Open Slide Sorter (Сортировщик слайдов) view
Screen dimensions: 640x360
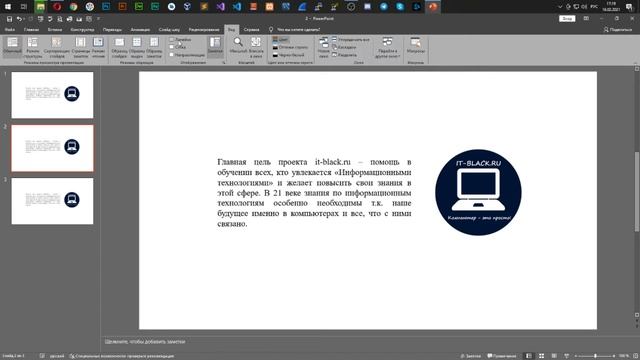[x=57, y=47]
